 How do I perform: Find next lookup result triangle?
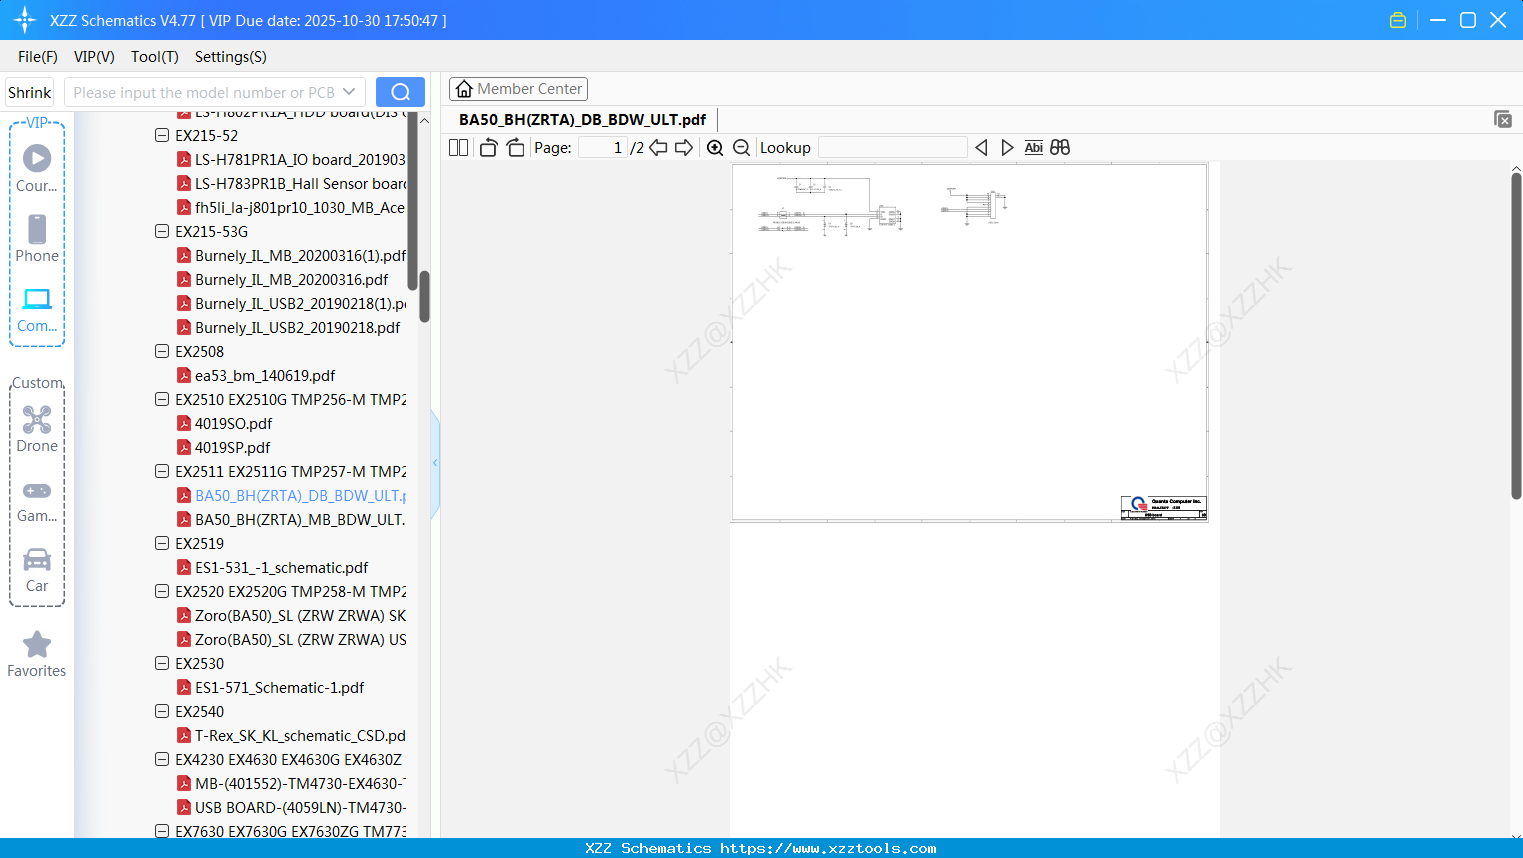(x=1007, y=148)
